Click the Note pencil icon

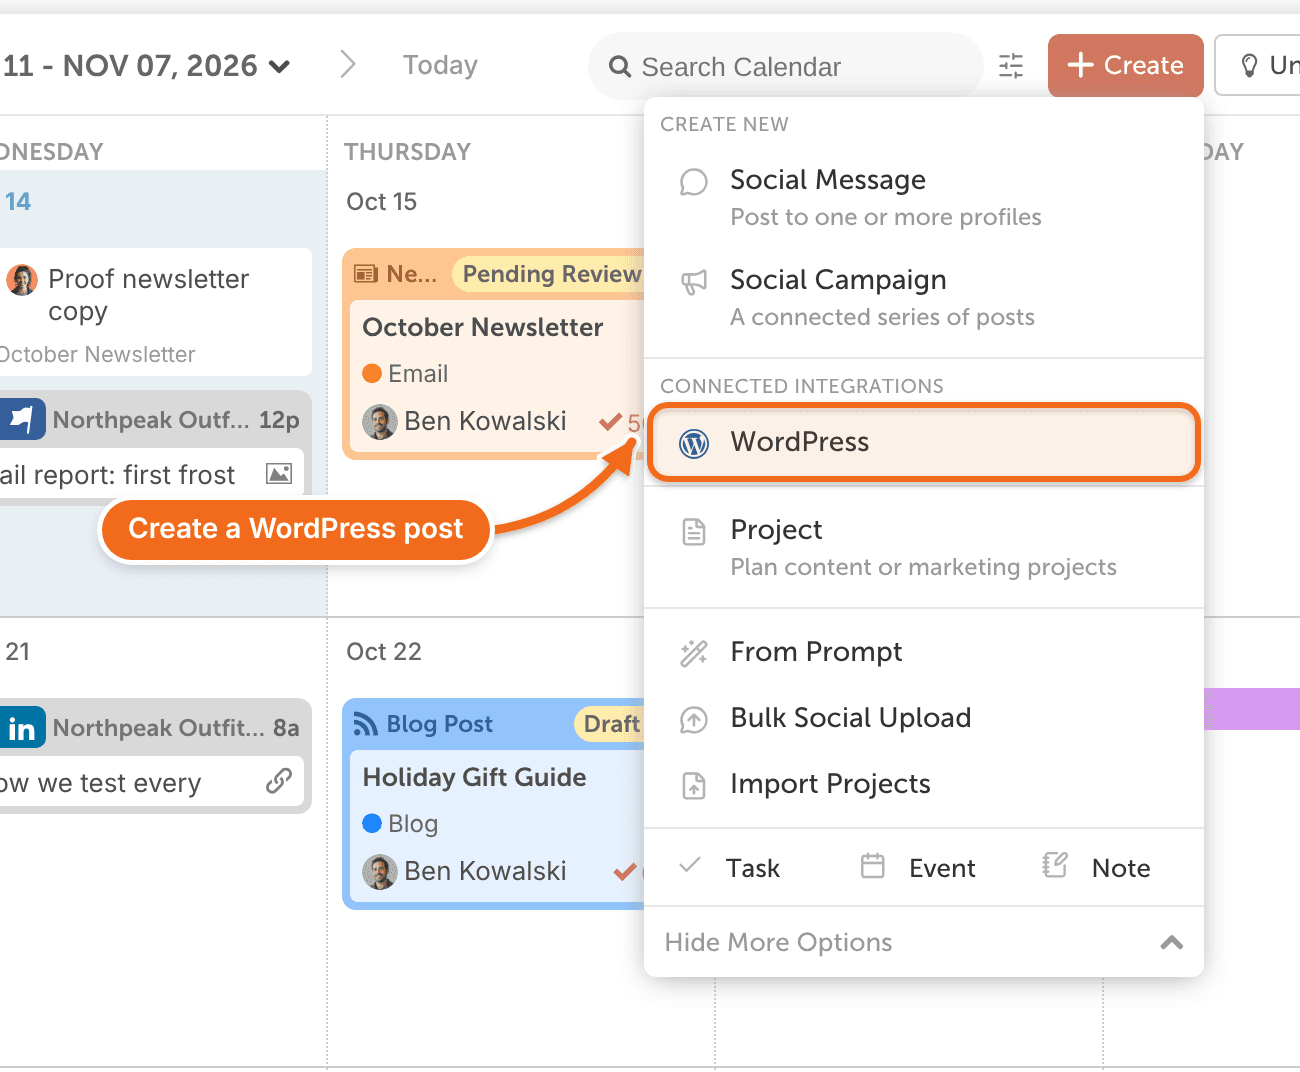point(1055,865)
